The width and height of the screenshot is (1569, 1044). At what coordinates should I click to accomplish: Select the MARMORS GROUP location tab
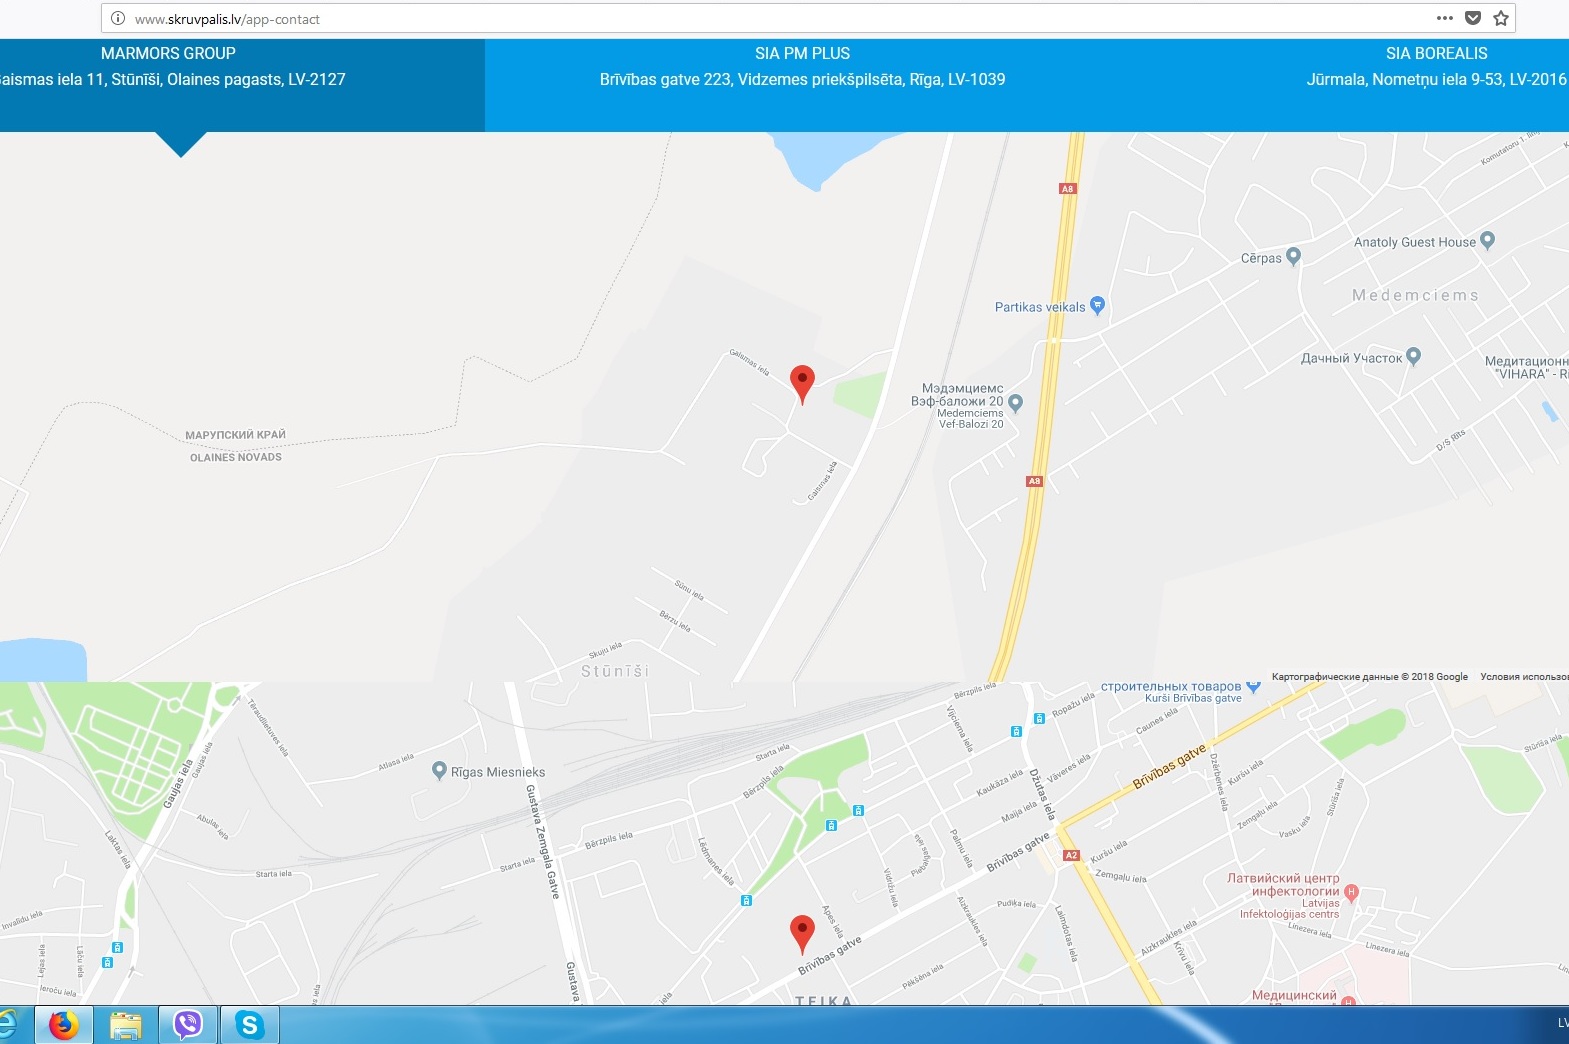click(242, 85)
